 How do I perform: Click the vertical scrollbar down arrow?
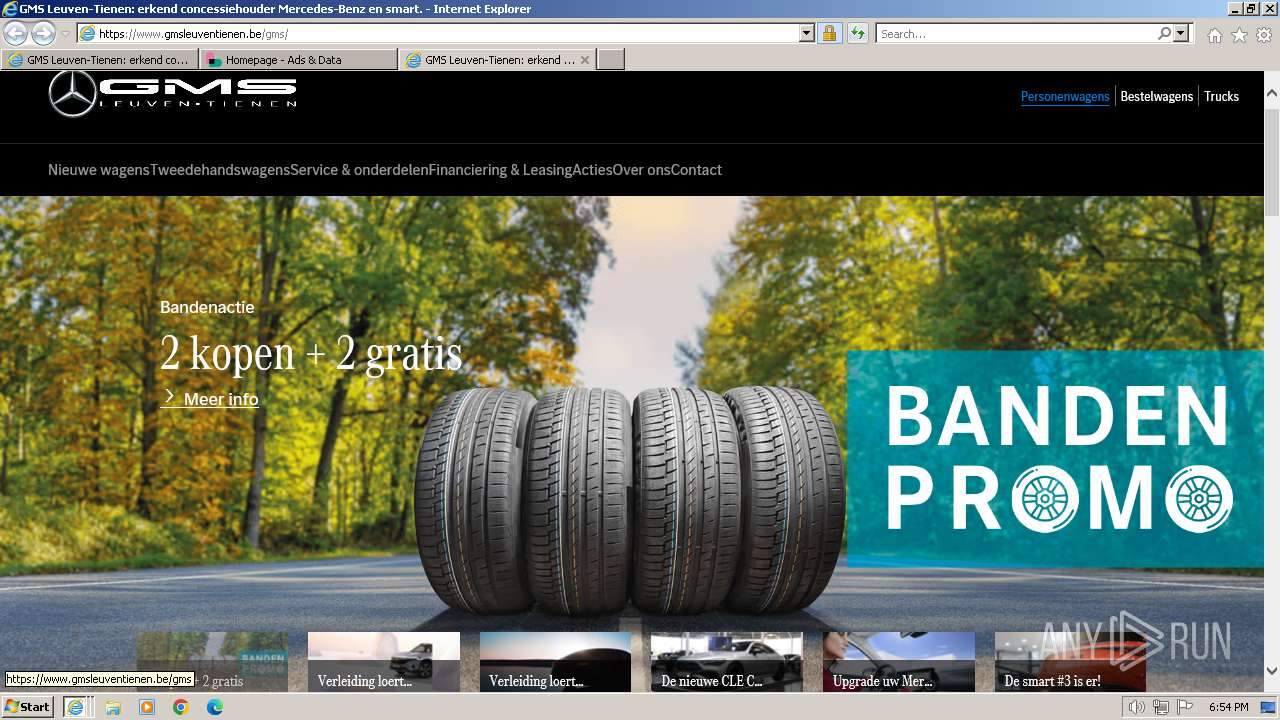click(1272, 670)
